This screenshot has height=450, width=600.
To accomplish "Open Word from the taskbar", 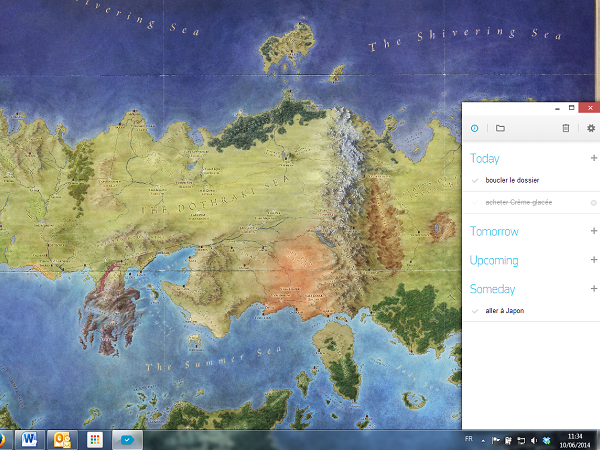I will (x=29, y=439).
